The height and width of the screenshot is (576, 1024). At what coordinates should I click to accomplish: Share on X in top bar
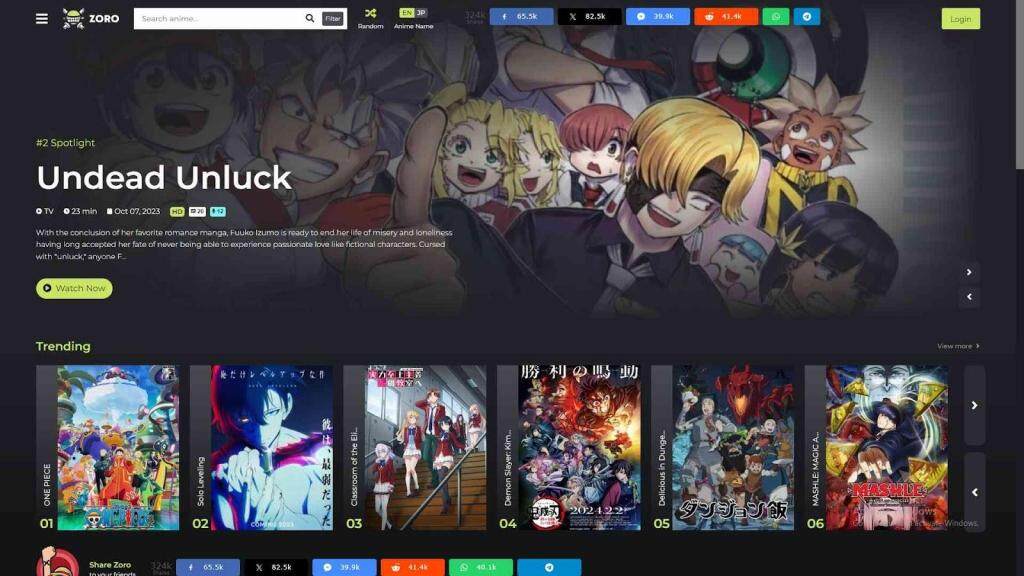[x=589, y=16]
